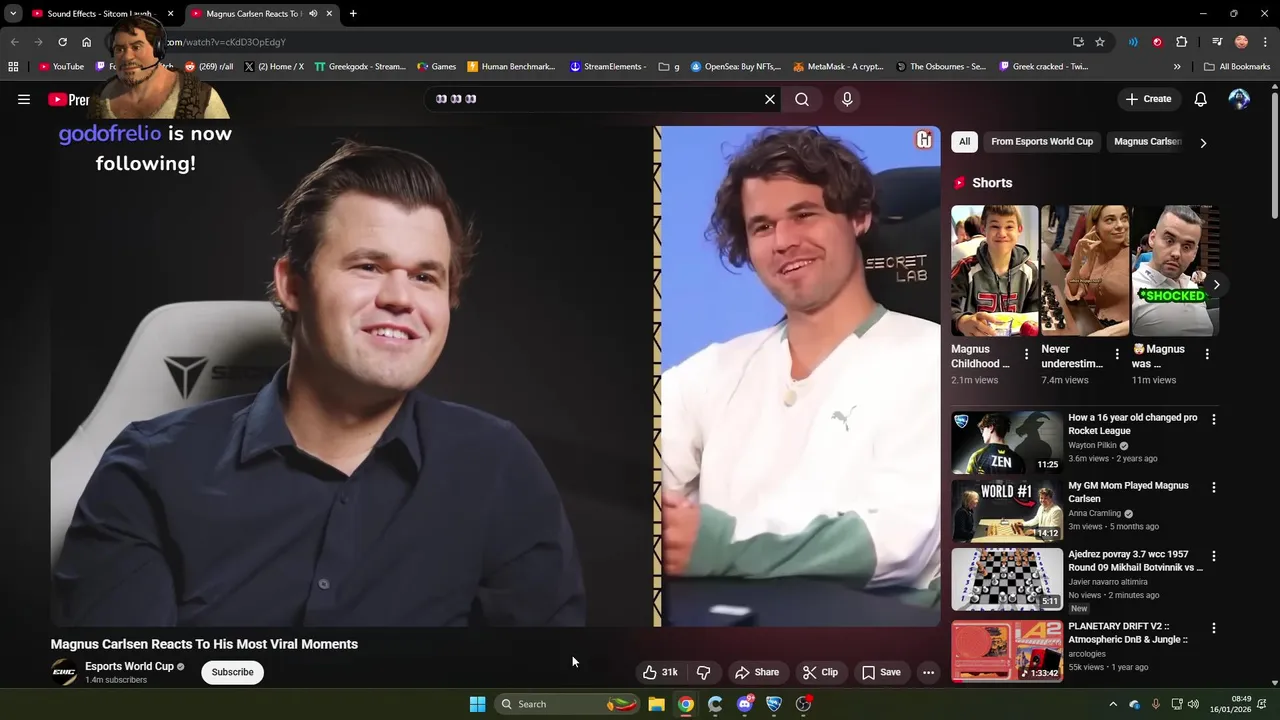Open options for GM Mom video
Image resolution: width=1280 pixels, height=720 pixels.
pyautogui.click(x=1214, y=487)
